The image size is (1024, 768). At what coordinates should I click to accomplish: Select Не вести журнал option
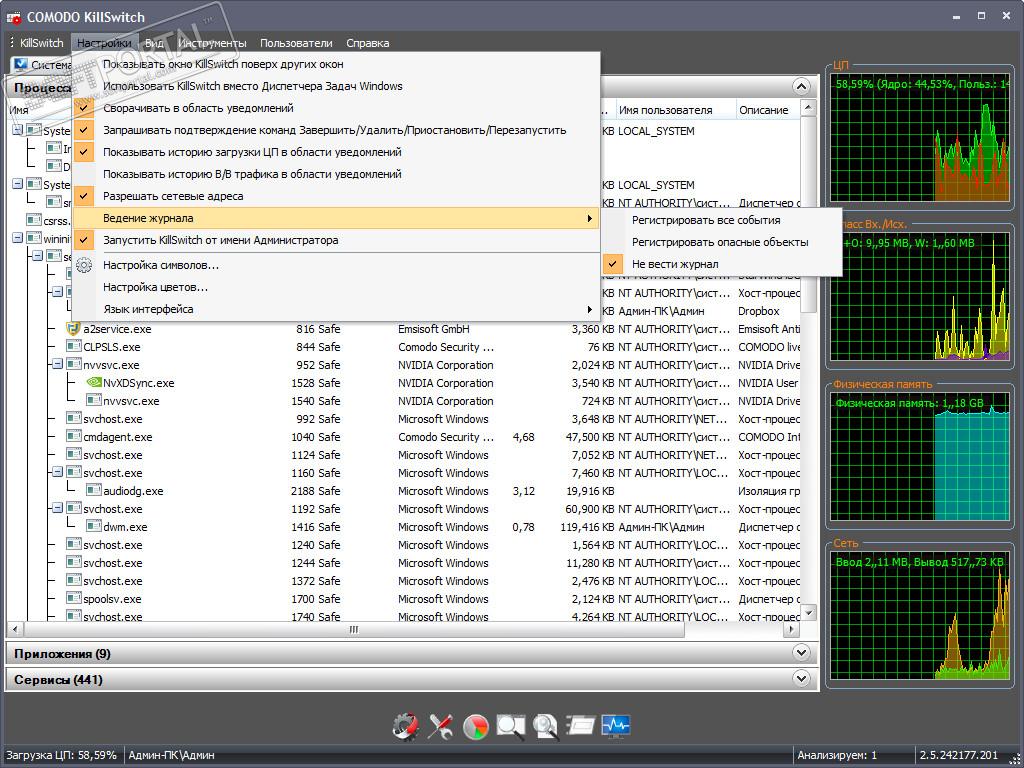click(x=722, y=264)
